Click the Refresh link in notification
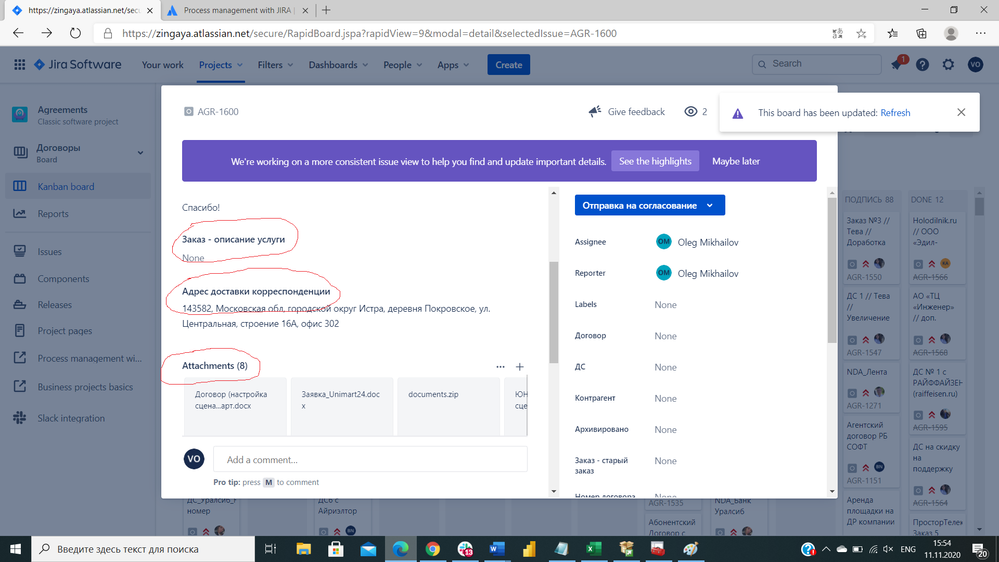The image size is (999, 562). click(895, 113)
